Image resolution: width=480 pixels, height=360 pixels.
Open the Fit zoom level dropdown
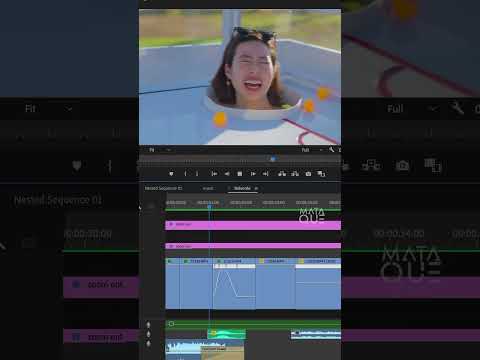click(160, 150)
